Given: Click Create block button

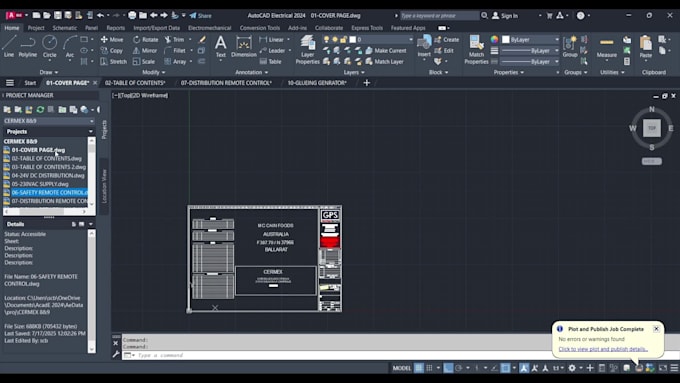Looking at the screenshot, I should (447, 39).
